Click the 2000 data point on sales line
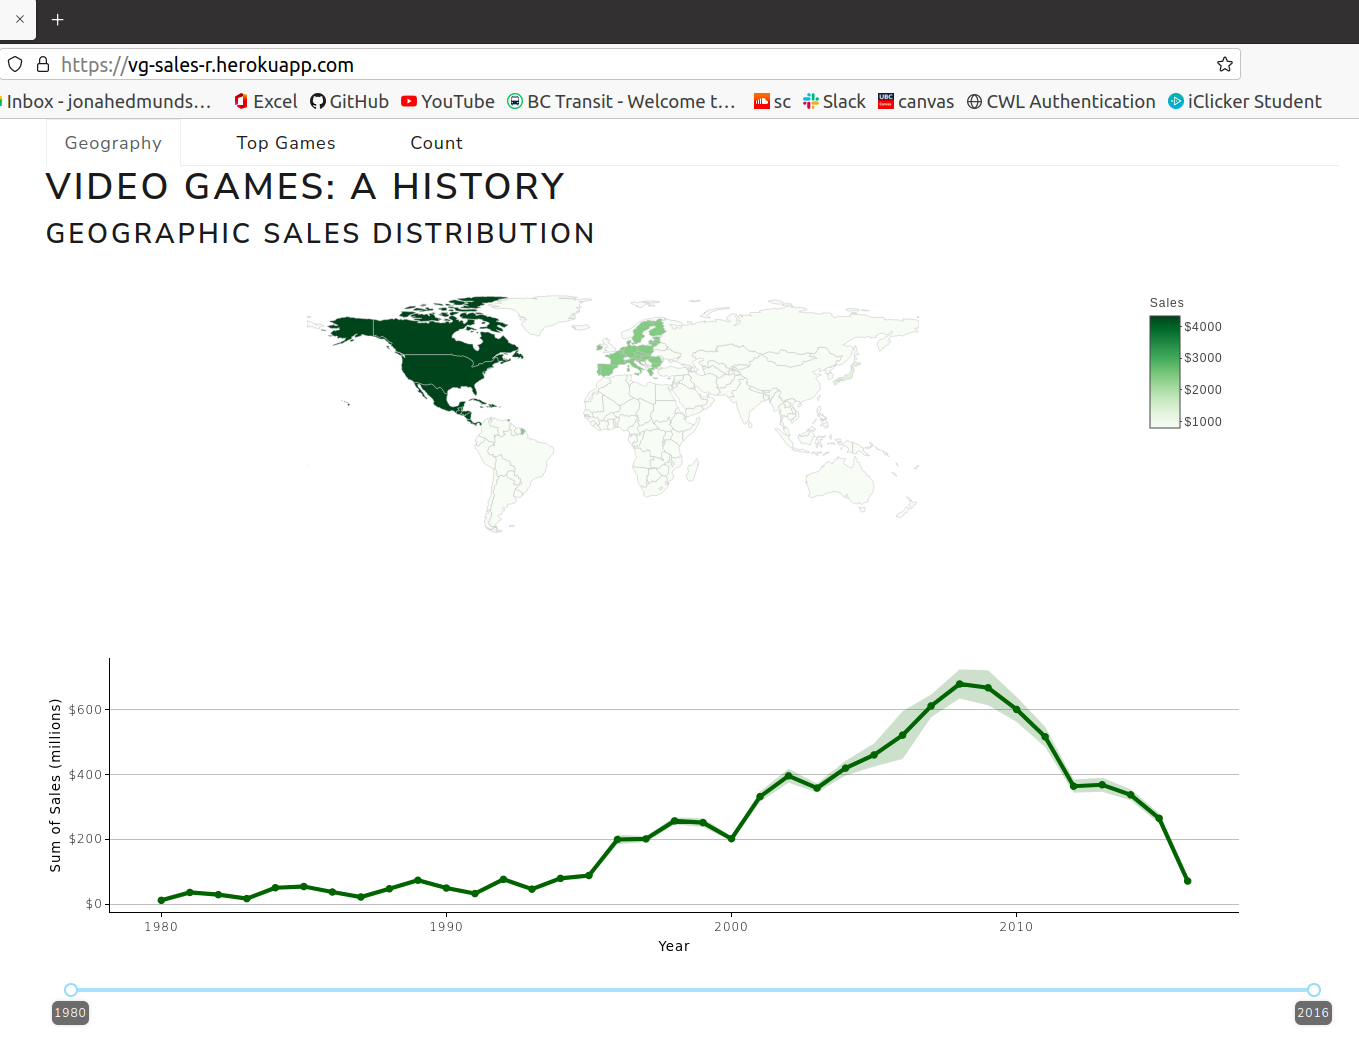This screenshot has height=1040, width=1359. (x=731, y=839)
